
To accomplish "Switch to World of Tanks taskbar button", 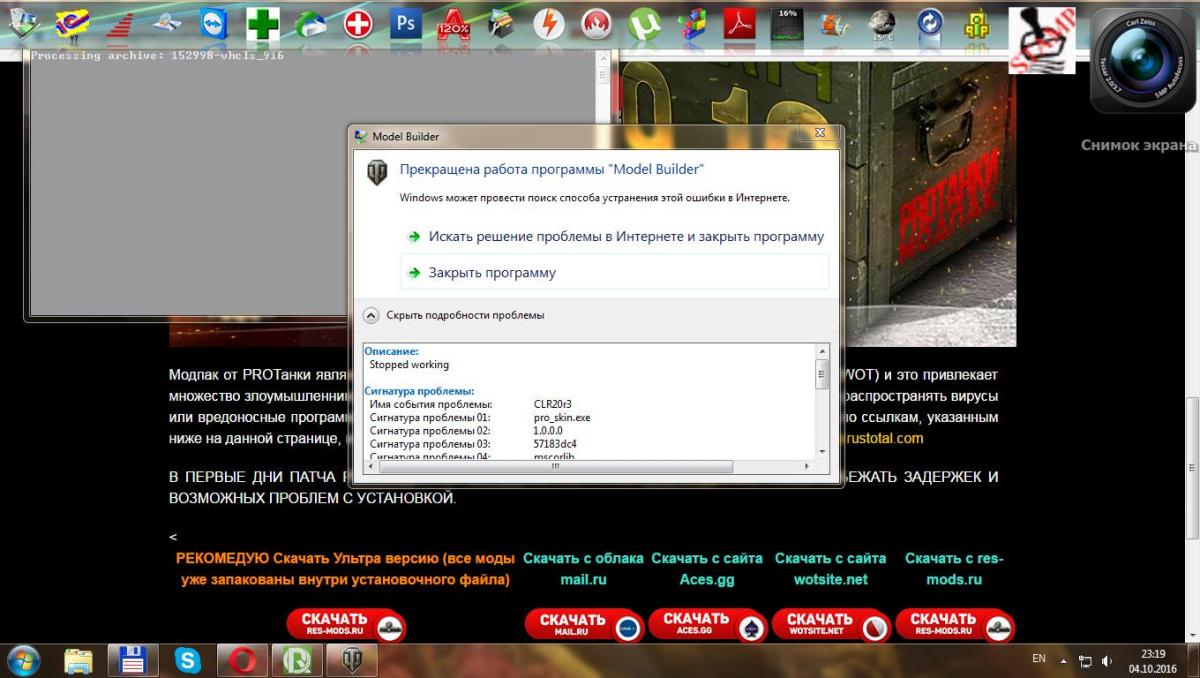I will coord(352,660).
